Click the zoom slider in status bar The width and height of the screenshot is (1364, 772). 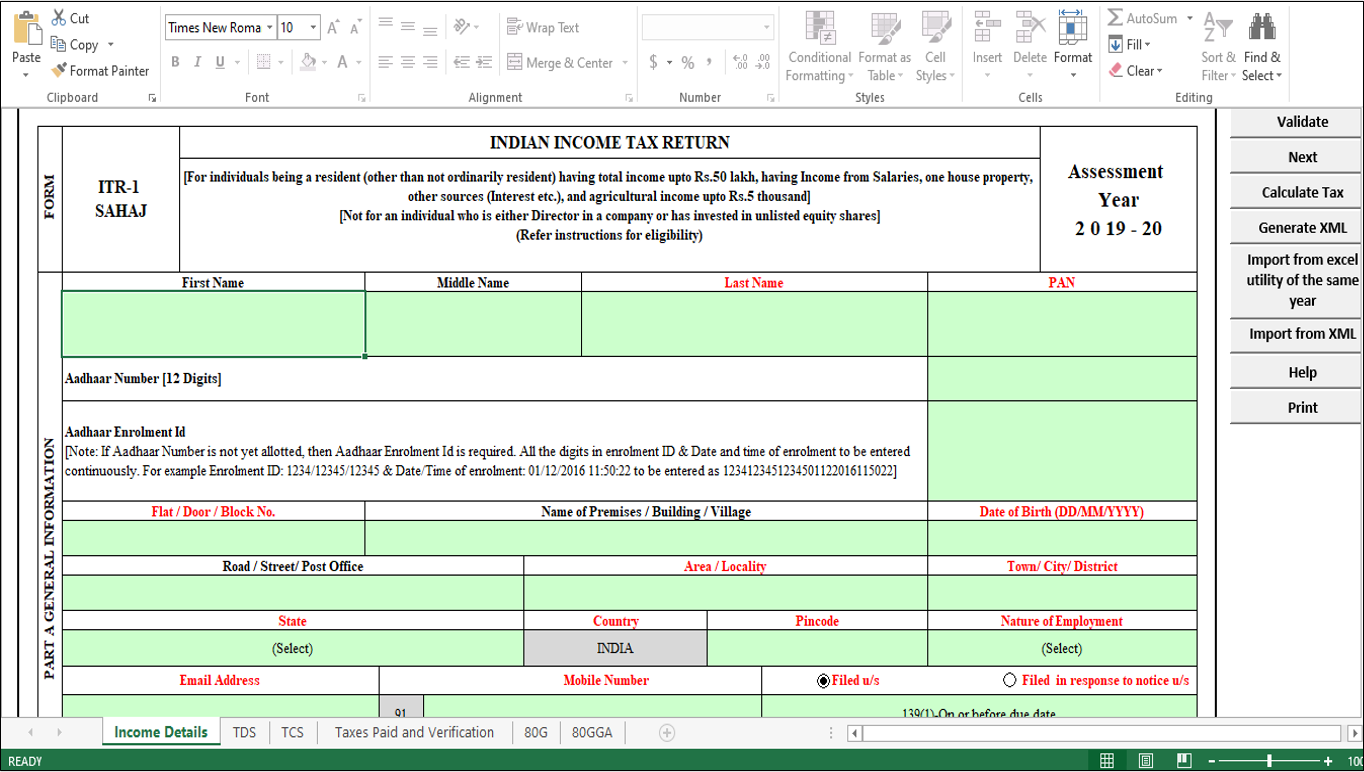coord(1269,761)
